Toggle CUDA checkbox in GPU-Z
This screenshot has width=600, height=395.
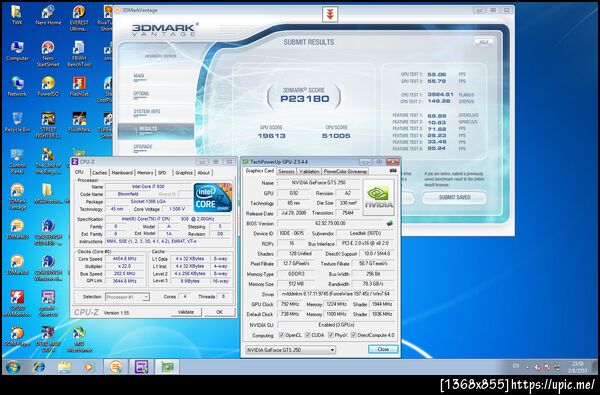[307, 335]
